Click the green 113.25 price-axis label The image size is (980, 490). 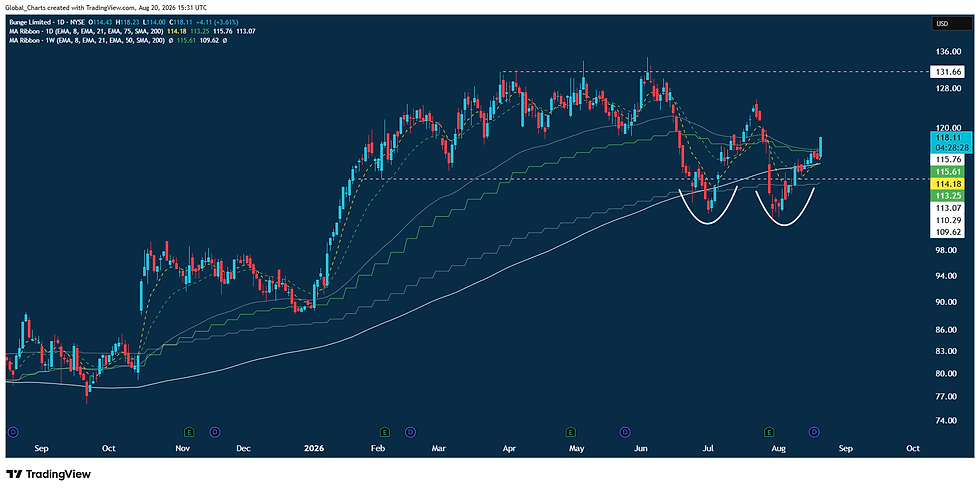tap(949, 196)
